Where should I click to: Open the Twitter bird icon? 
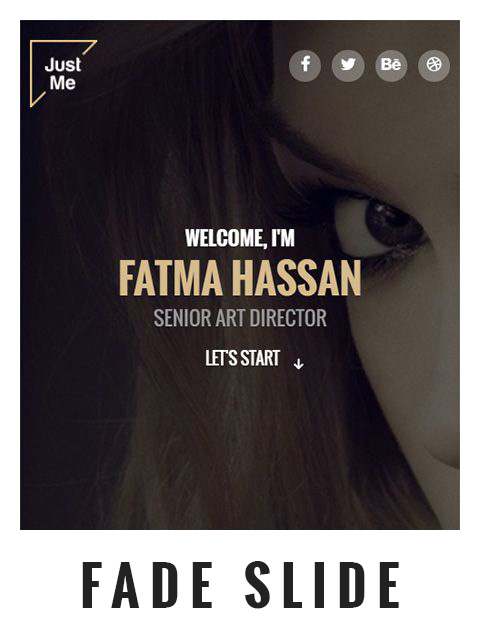click(x=348, y=65)
